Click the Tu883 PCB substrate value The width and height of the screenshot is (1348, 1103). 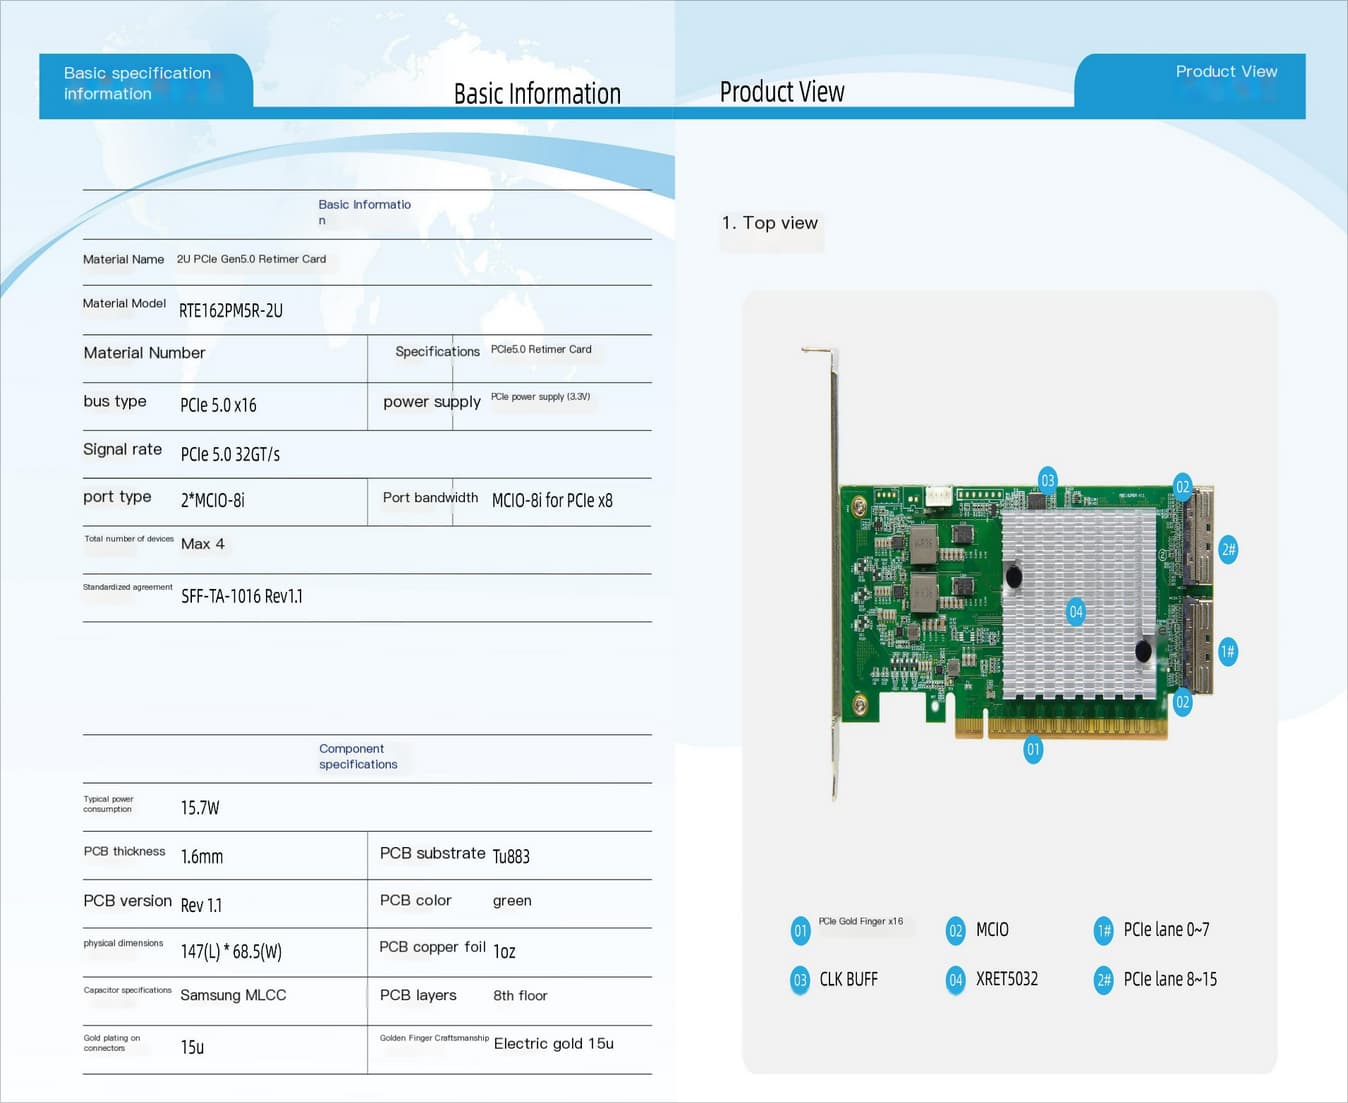[511, 857]
